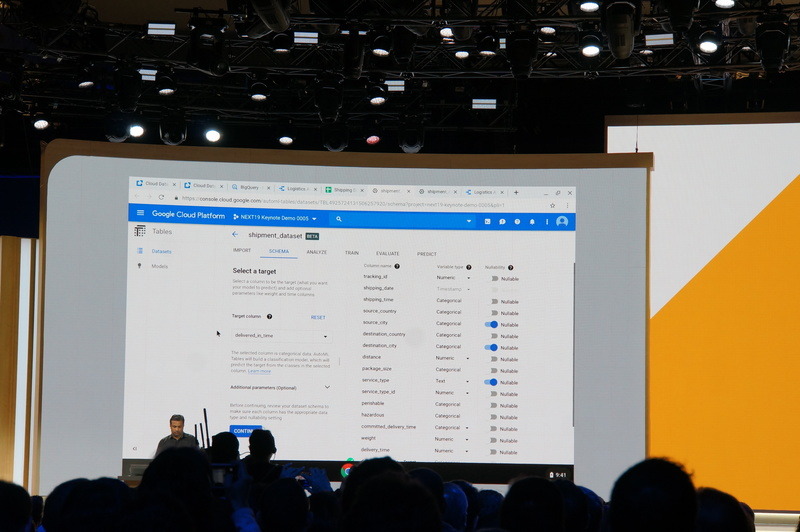
Task: Open the NEXT19 Keynote Demo 0005 project picker
Action: (275, 218)
